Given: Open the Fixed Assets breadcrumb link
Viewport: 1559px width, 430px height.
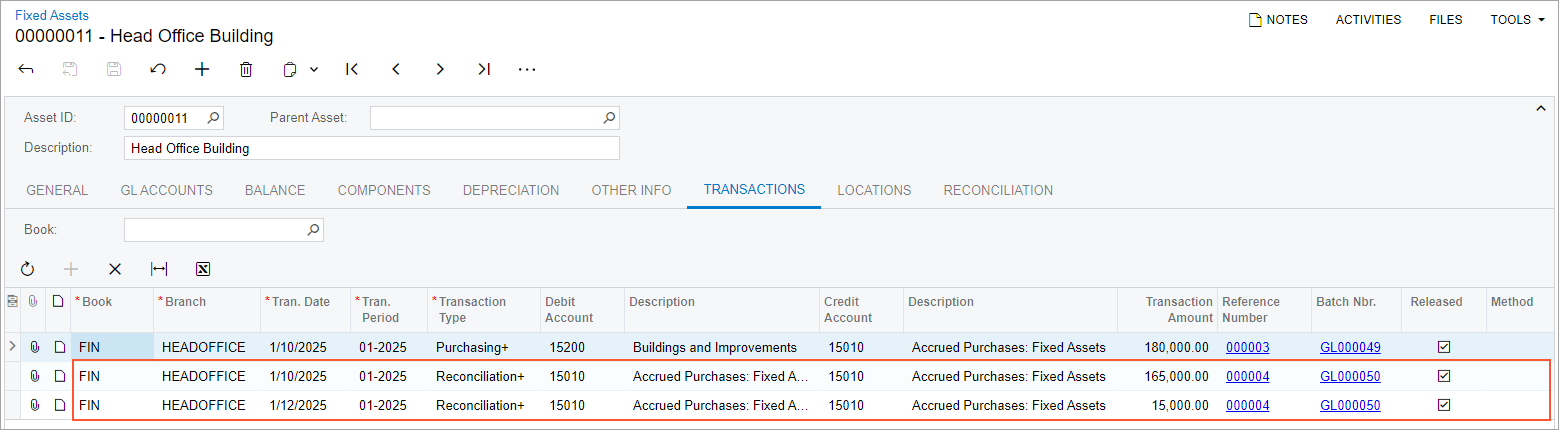Looking at the screenshot, I should pyautogui.click(x=52, y=15).
